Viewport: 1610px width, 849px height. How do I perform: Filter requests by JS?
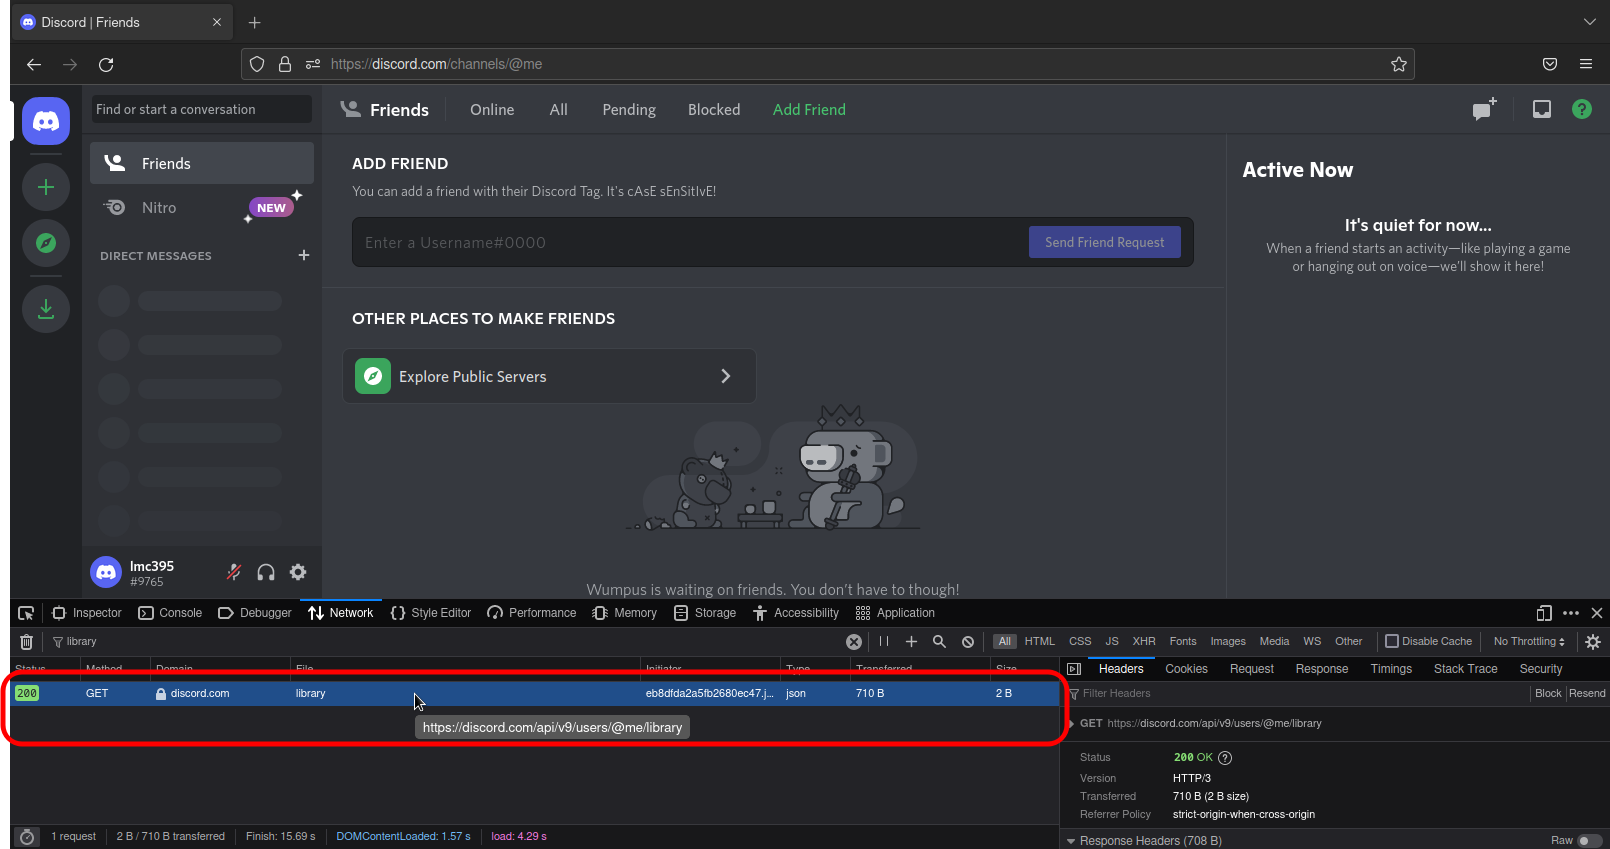tap(1112, 642)
